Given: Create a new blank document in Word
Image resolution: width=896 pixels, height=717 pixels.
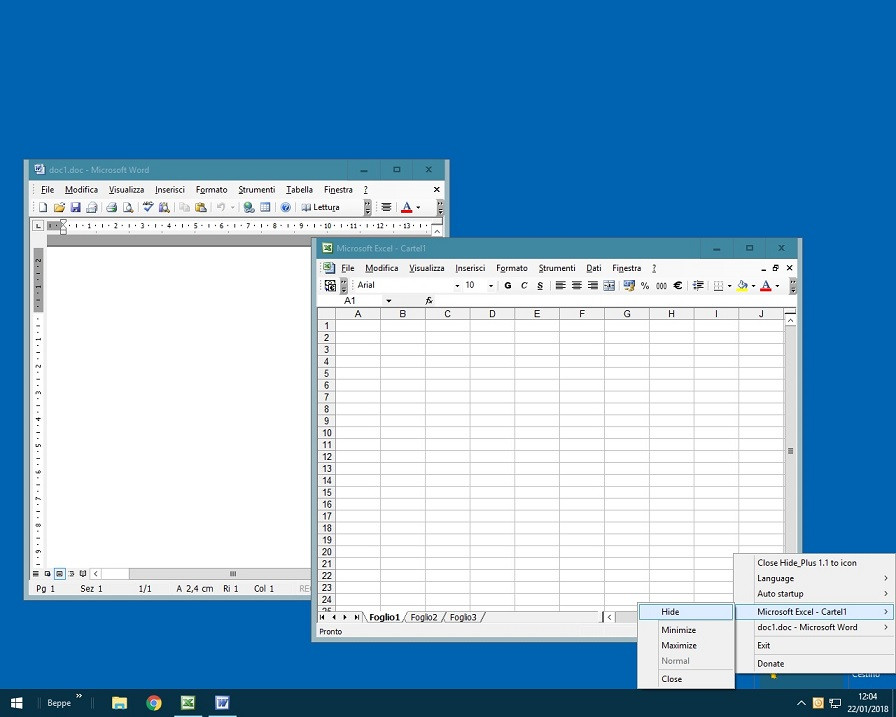Looking at the screenshot, I should point(43,207).
